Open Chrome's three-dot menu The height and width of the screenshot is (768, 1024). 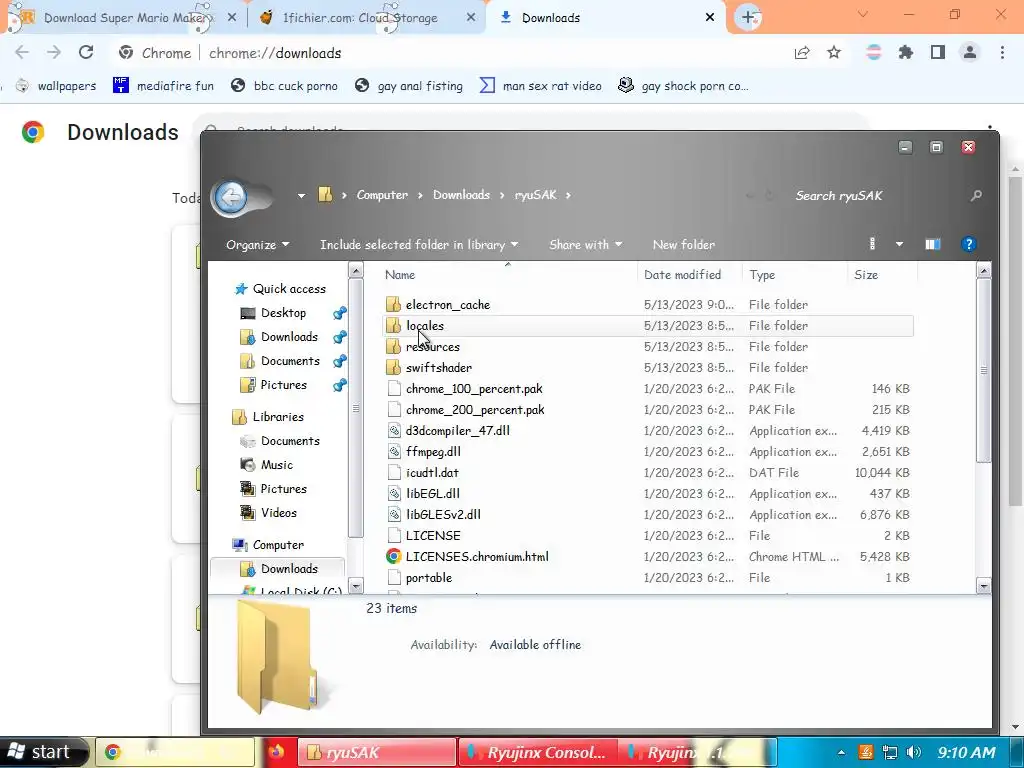[1002, 52]
